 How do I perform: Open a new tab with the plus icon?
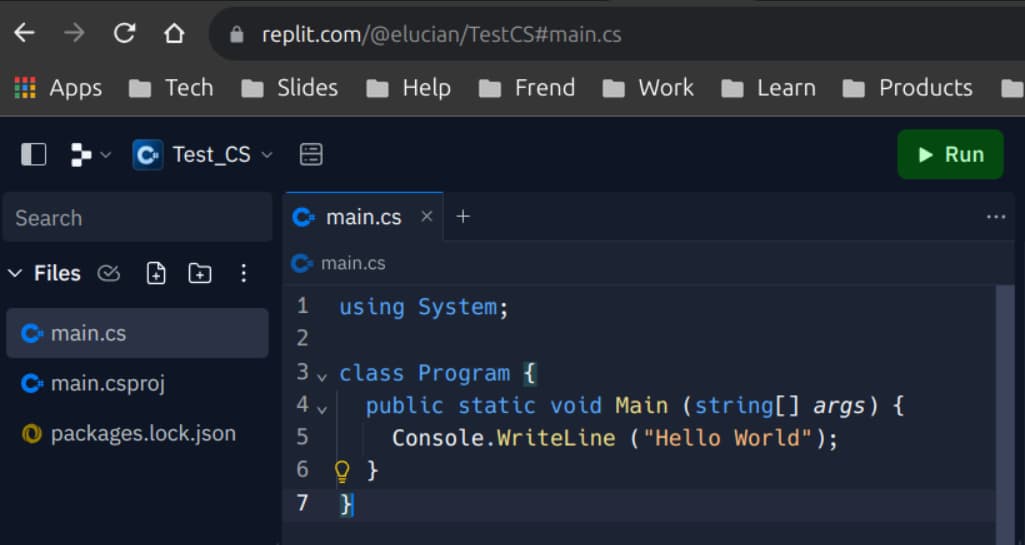tap(463, 216)
